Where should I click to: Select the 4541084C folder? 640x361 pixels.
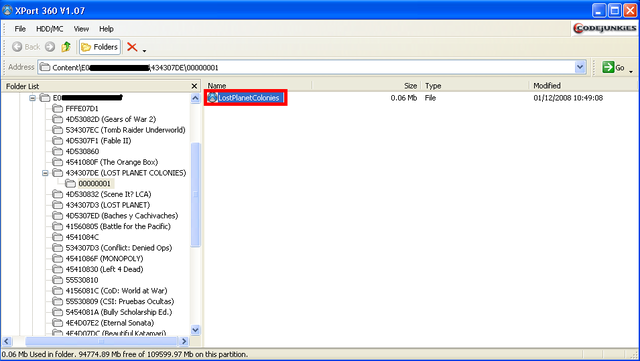[82, 237]
